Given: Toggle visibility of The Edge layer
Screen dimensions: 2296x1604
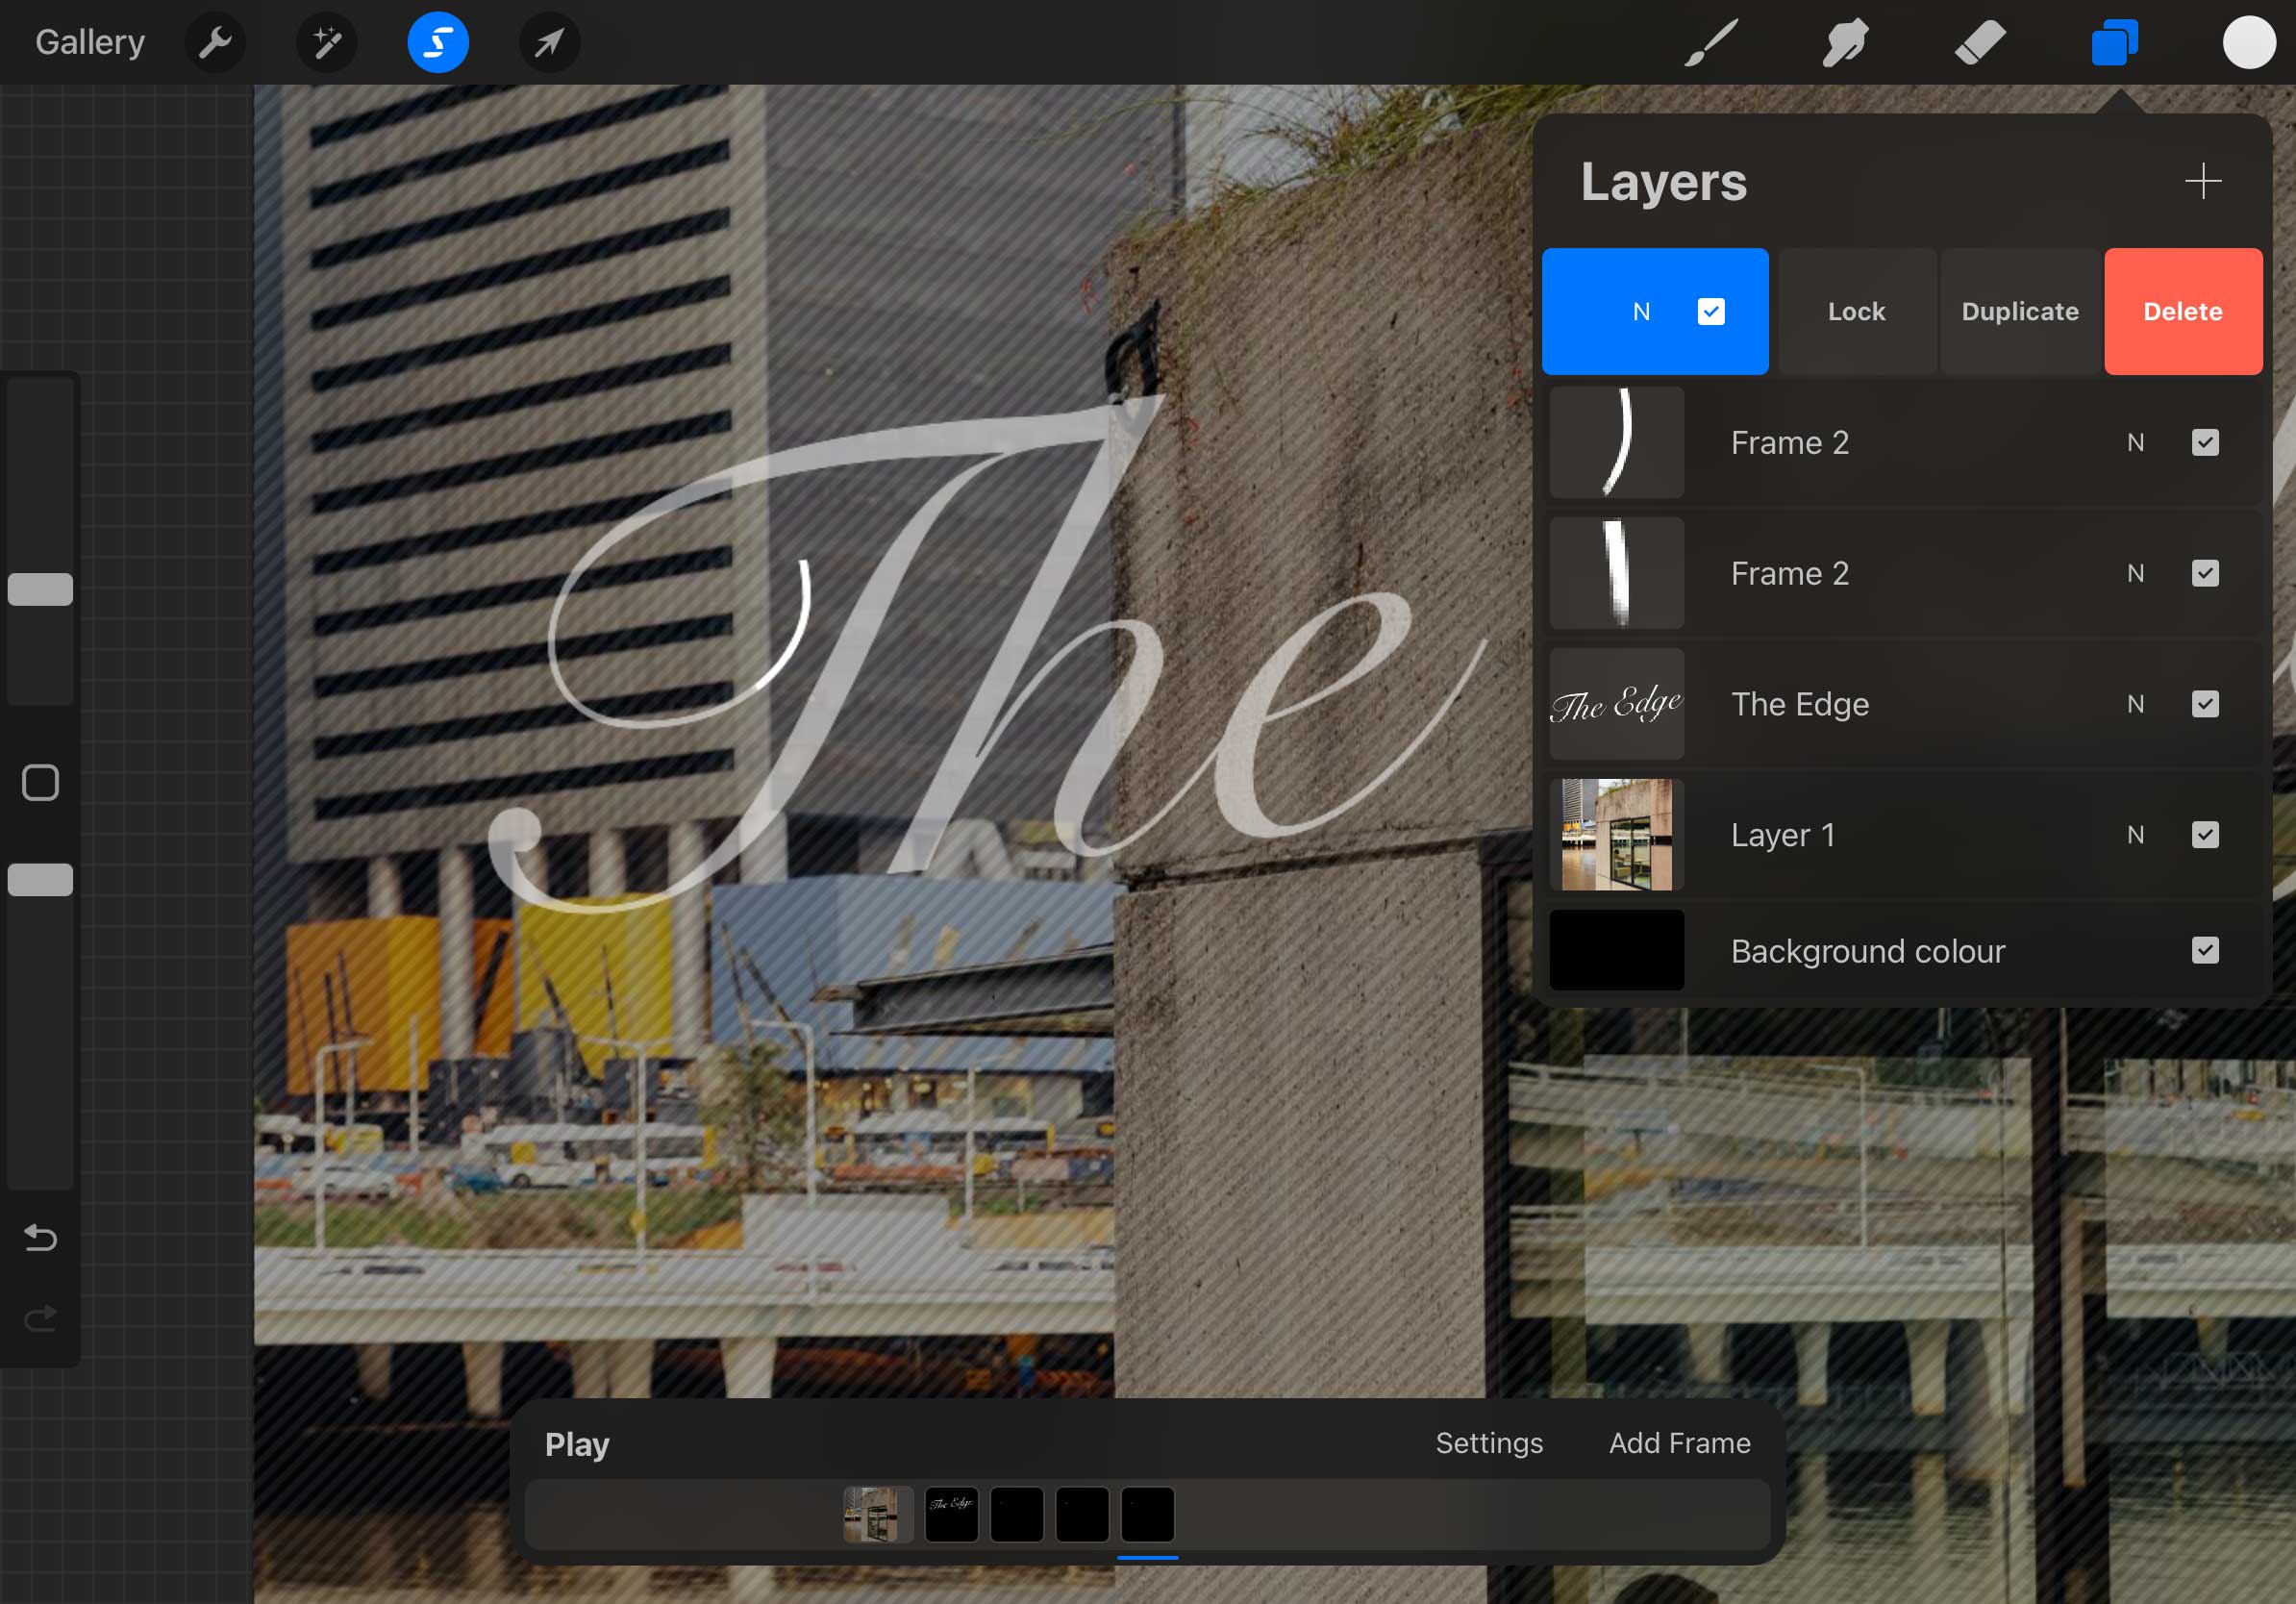Looking at the screenshot, I should [x=2205, y=704].
